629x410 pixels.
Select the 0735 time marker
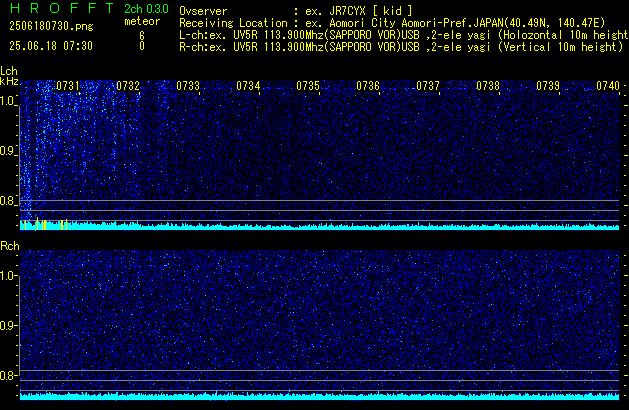308,86
